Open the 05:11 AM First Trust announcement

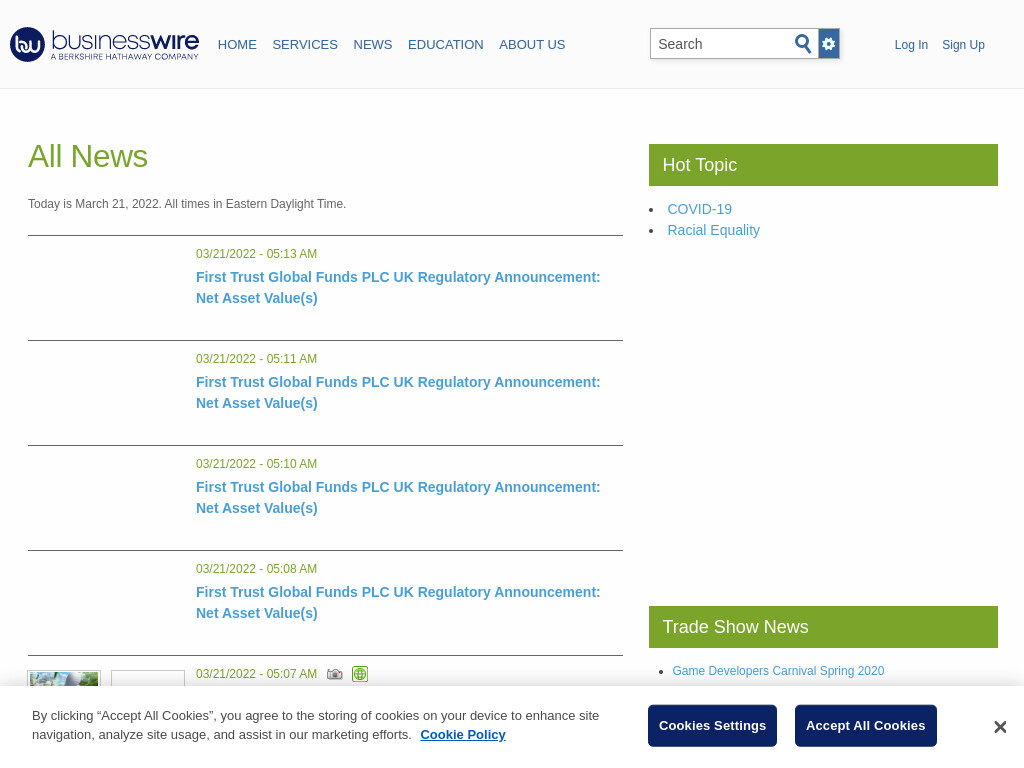(398, 392)
